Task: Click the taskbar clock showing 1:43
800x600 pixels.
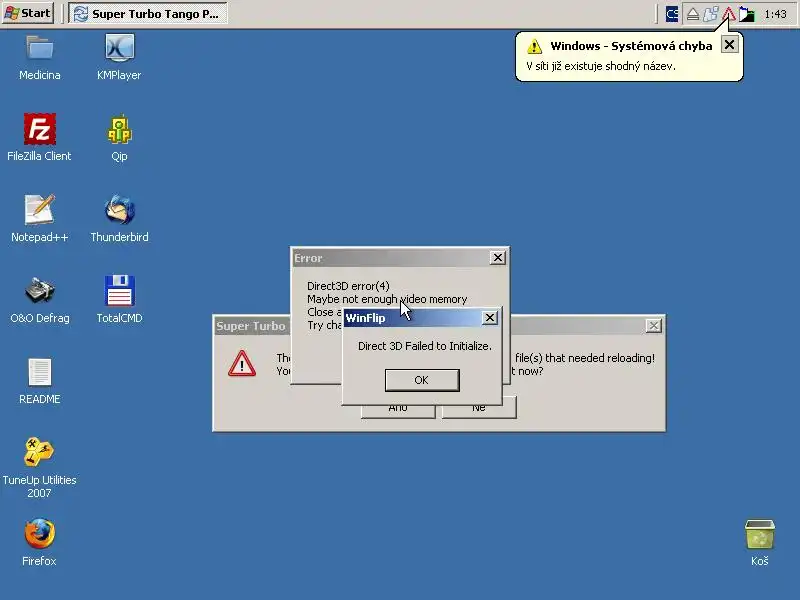Action: pos(776,14)
